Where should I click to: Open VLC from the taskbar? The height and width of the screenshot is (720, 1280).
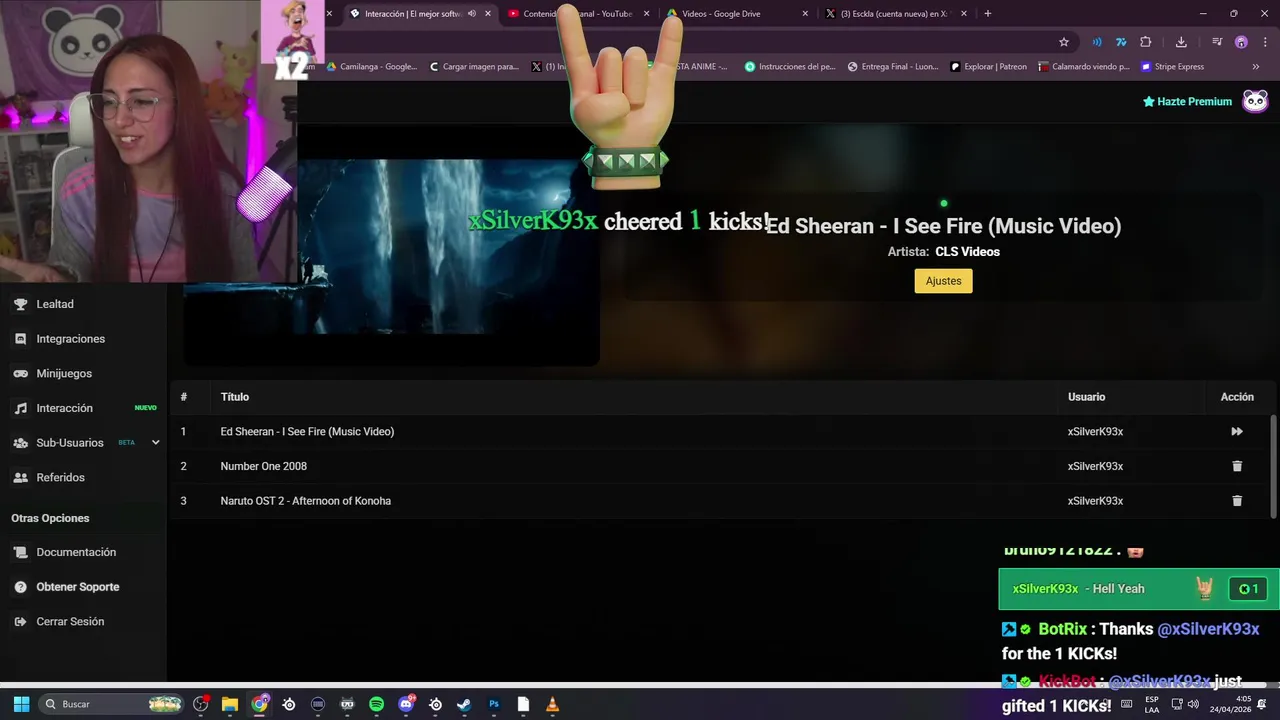(x=552, y=704)
